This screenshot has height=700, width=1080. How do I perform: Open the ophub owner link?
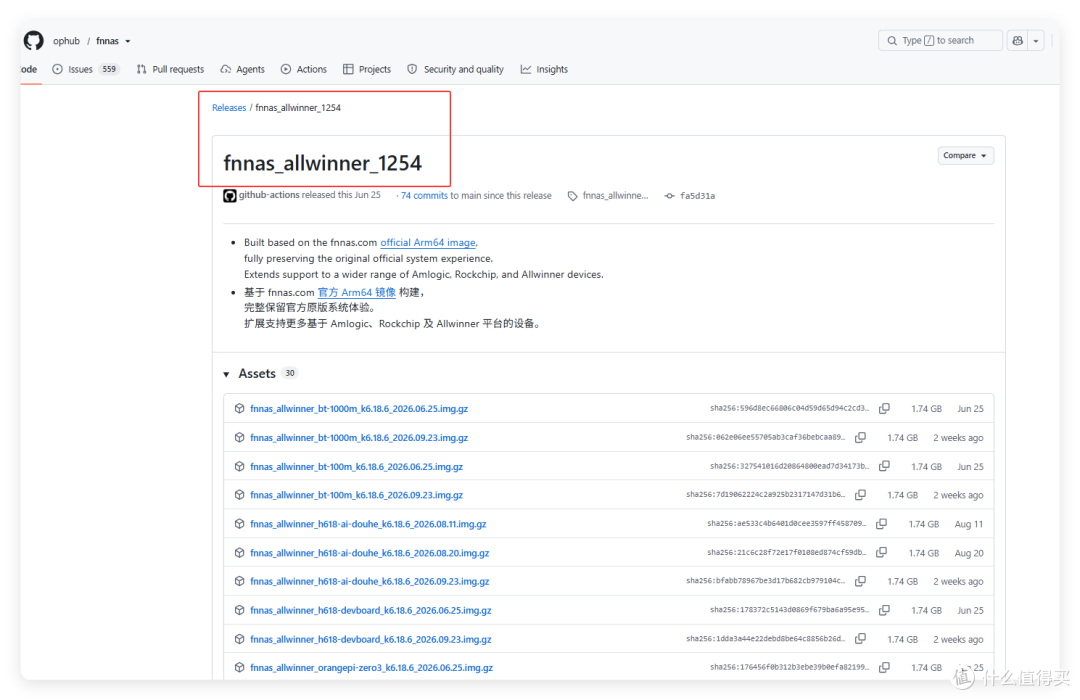tap(66, 41)
